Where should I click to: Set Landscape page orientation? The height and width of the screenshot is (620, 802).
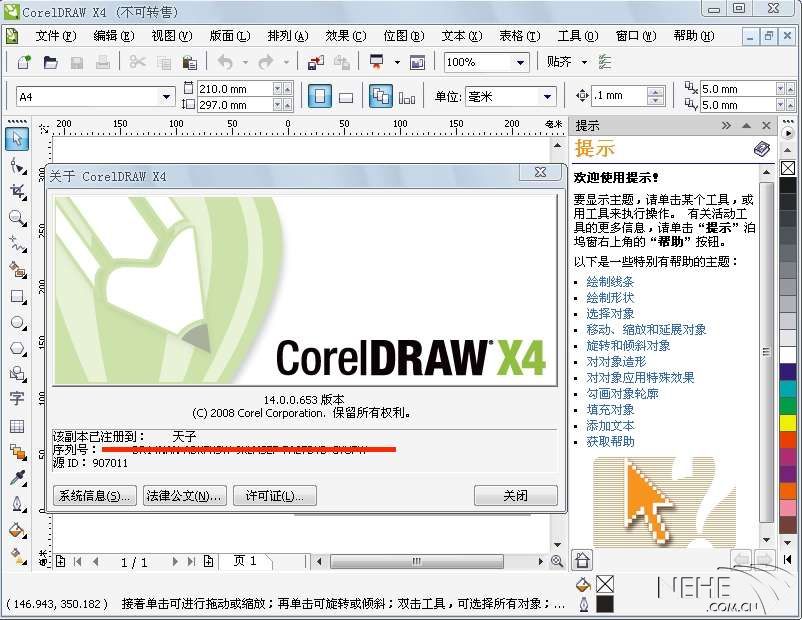coord(346,96)
